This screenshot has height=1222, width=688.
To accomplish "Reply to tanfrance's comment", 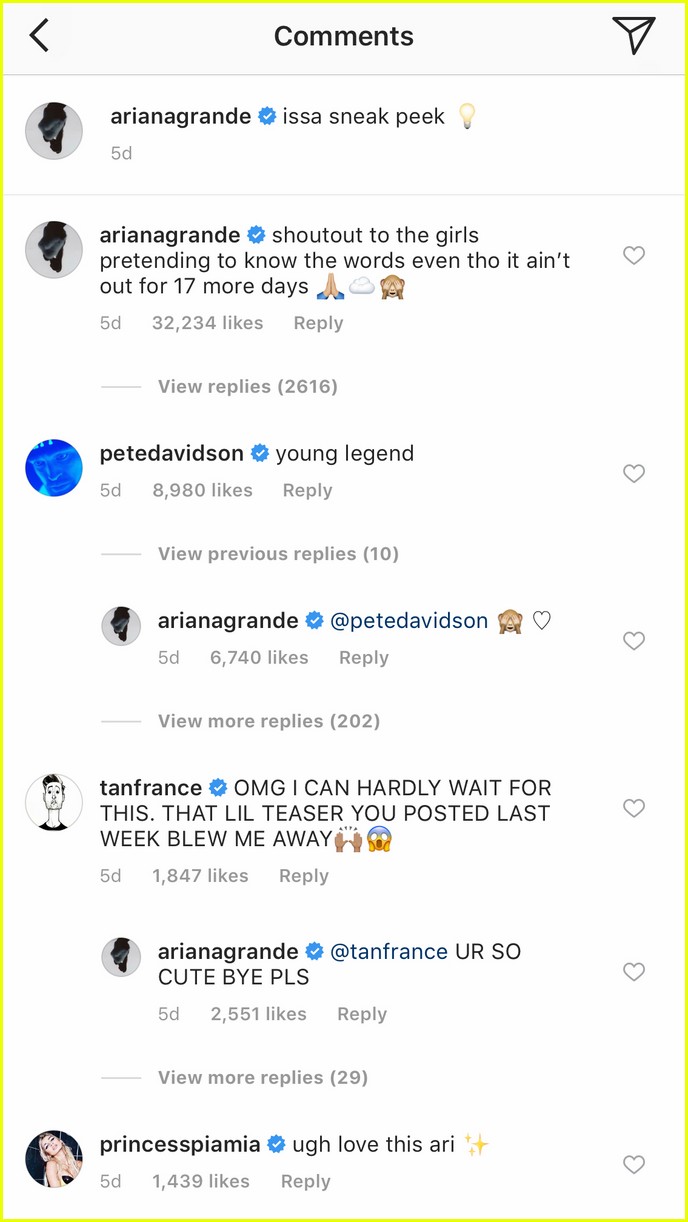I will click(x=304, y=876).
